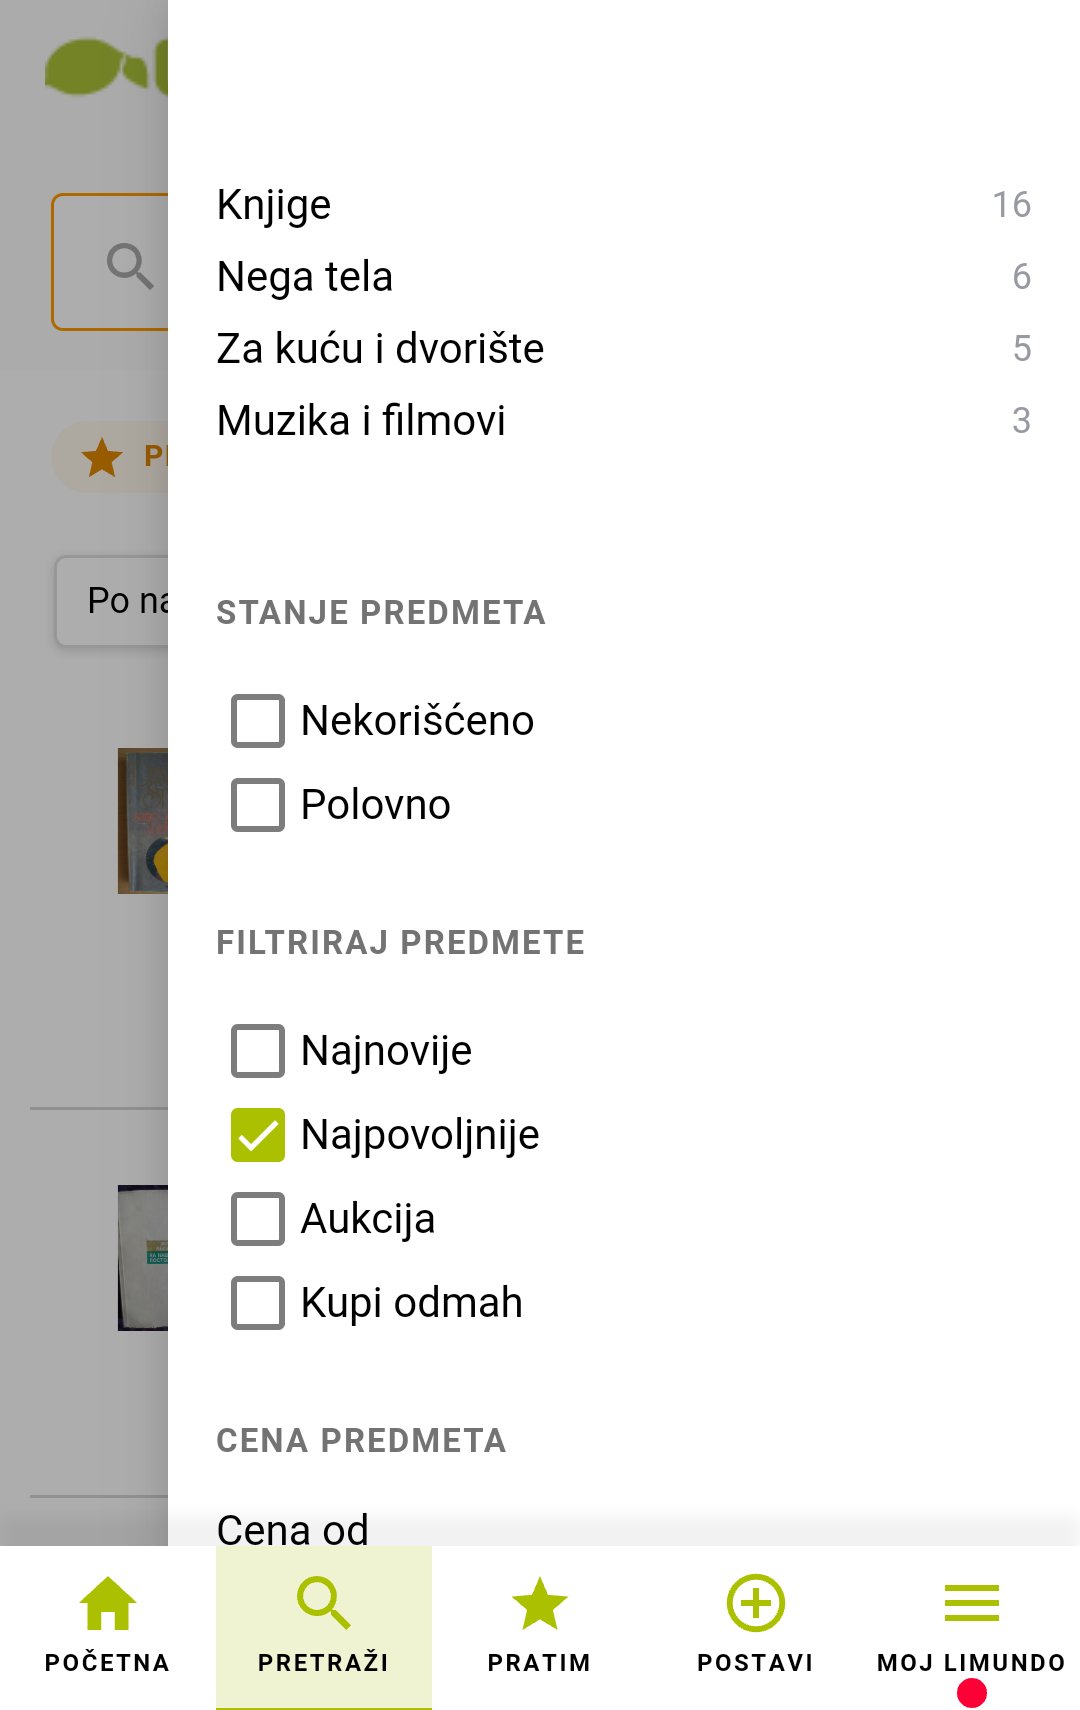Viewport: 1080px width, 1710px height.
Task: Tap the Postavi plus icon
Action: click(755, 1602)
